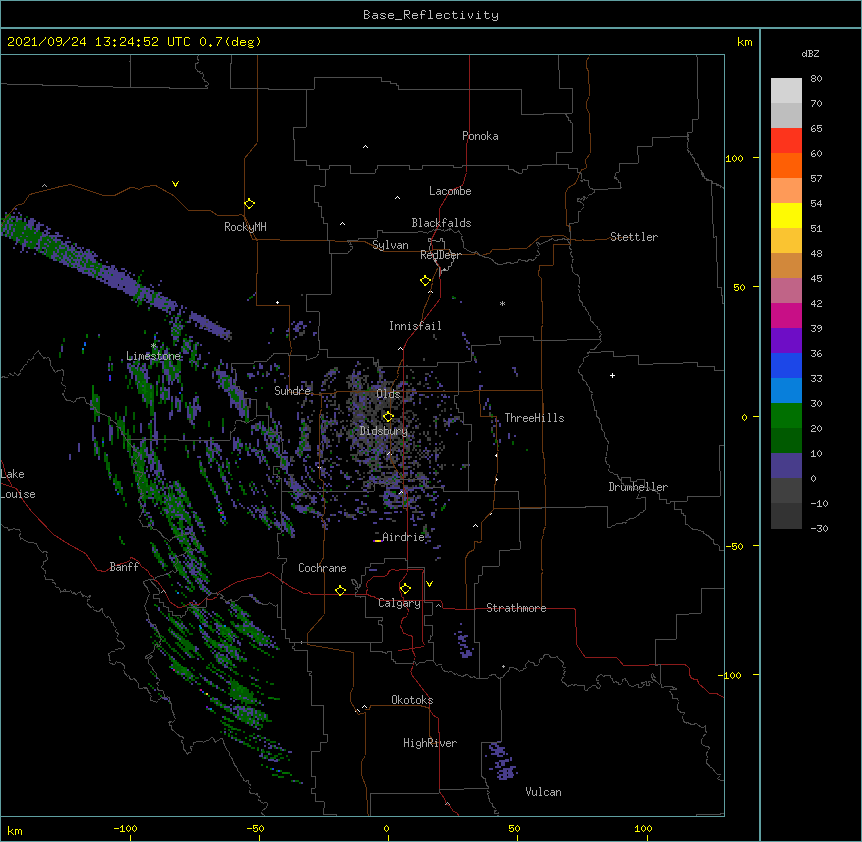Select the Blackfalds label

pos(441,223)
